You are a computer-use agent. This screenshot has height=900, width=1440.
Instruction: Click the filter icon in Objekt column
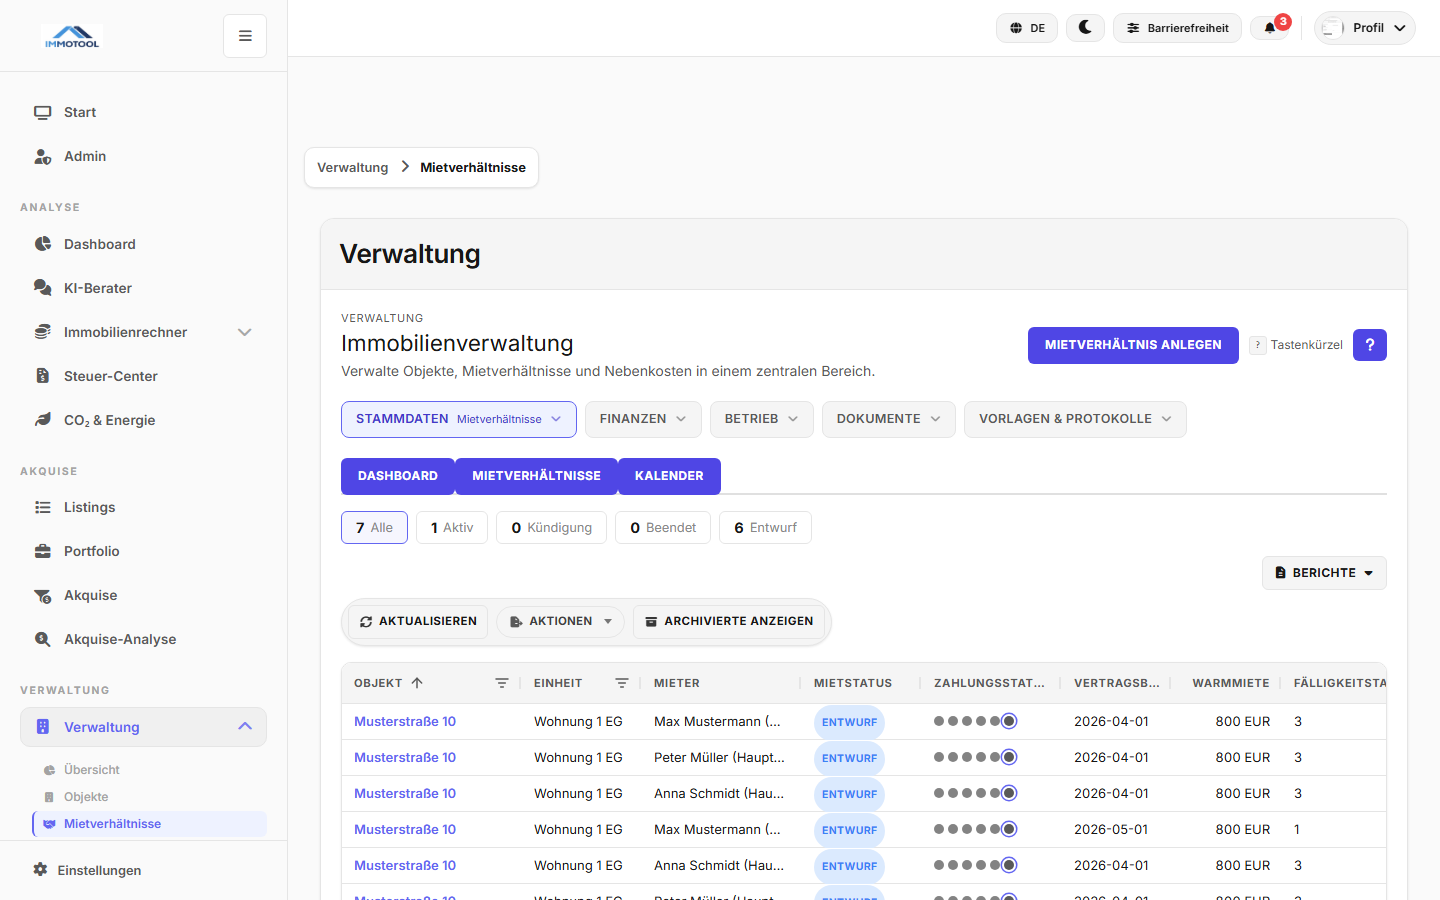coord(502,683)
